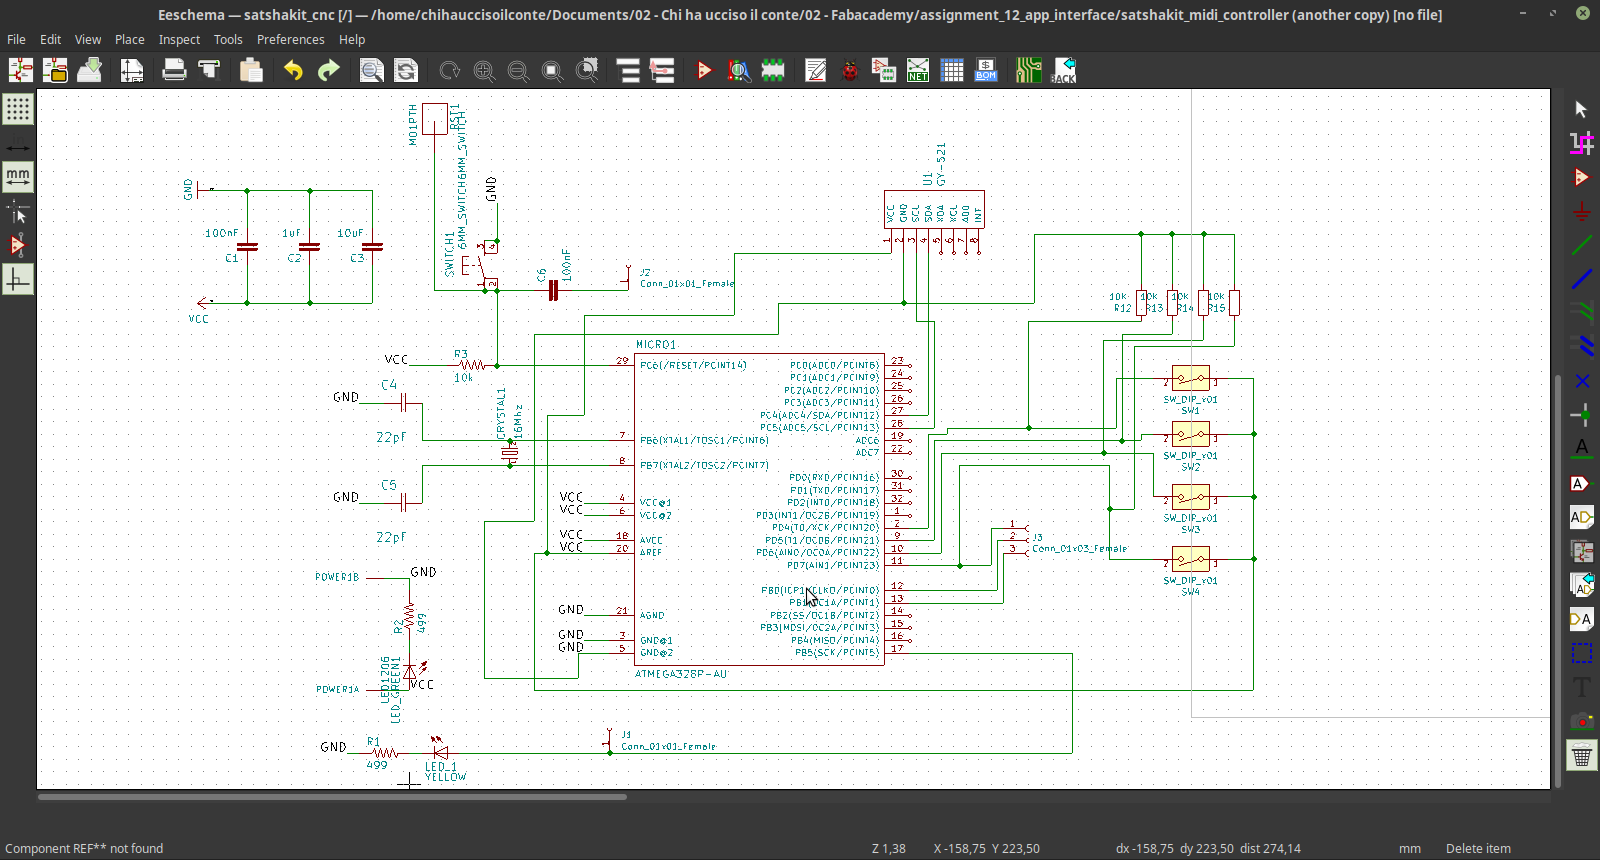Pick the hierarchical label tool
Screen dimensions: 1600x860
(x=1581, y=517)
